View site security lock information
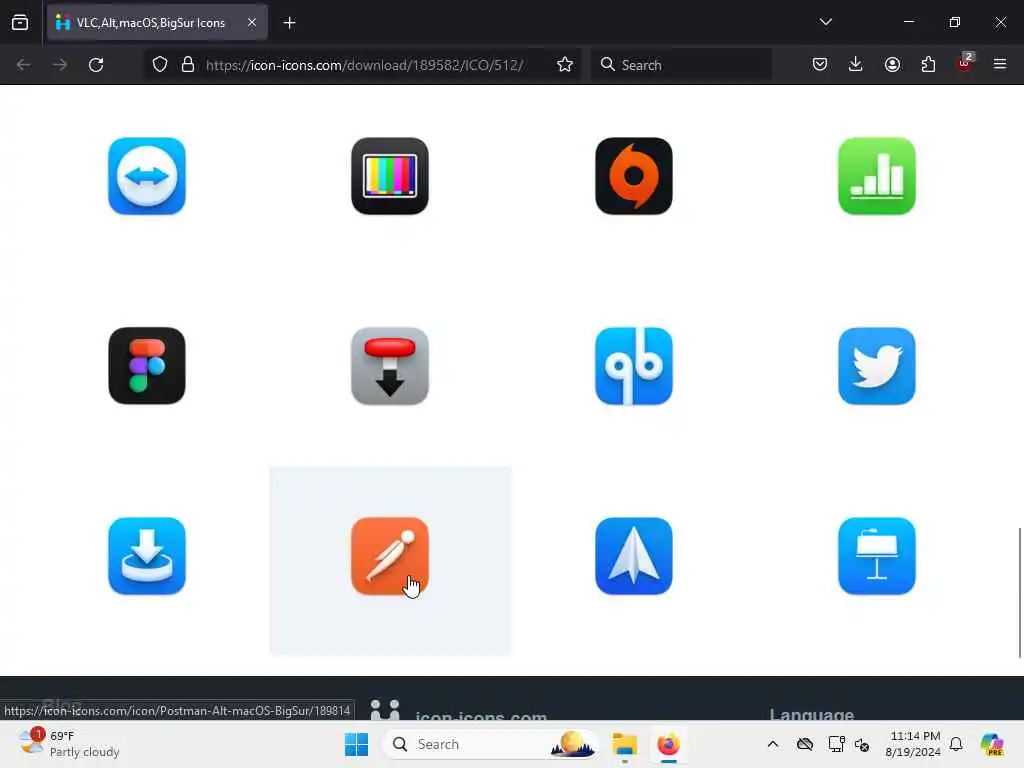This screenshot has height=768, width=1024. tap(188, 65)
